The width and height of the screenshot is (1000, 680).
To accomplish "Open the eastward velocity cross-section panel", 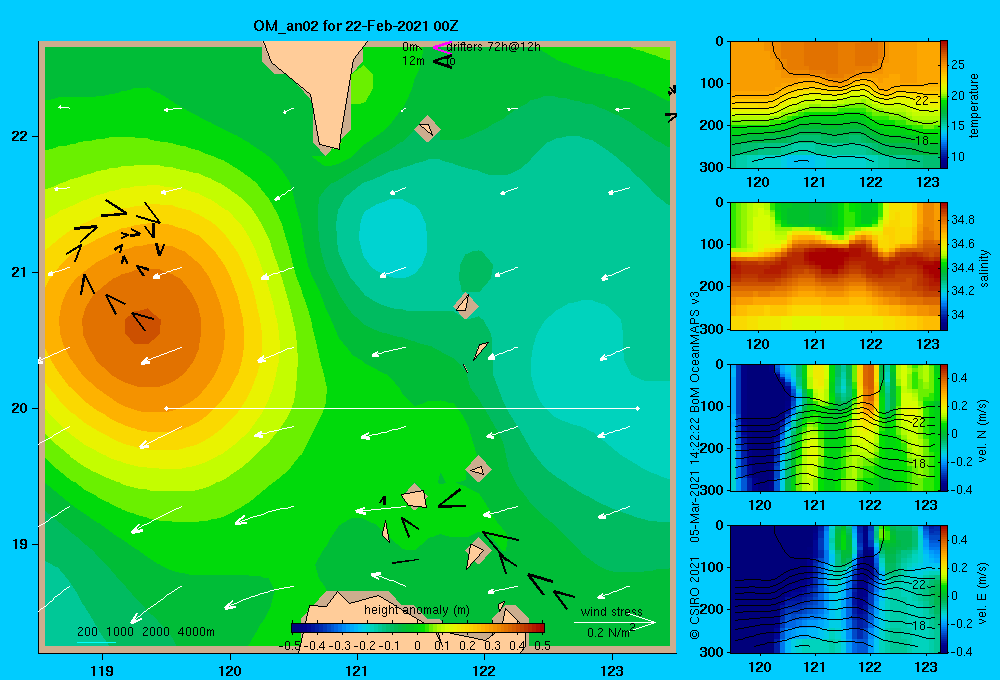I will click(835, 589).
